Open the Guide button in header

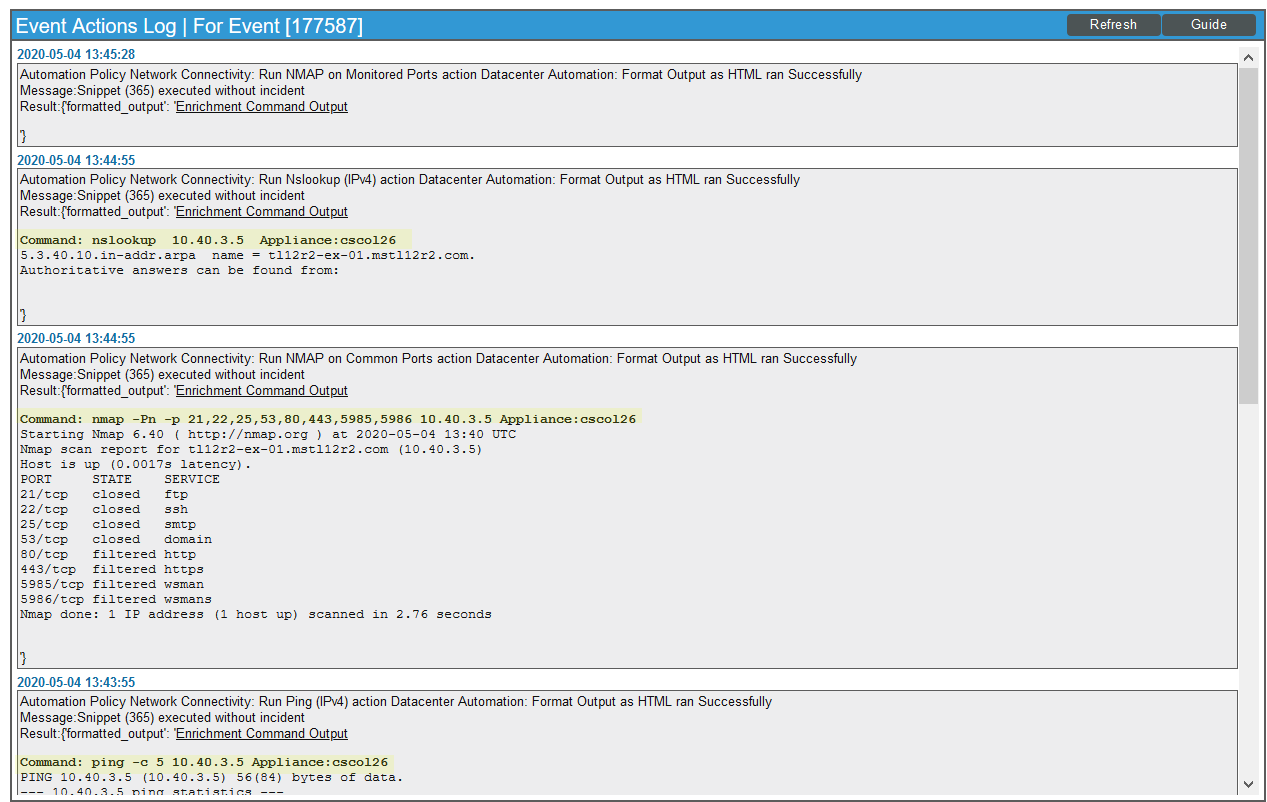point(1208,25)
